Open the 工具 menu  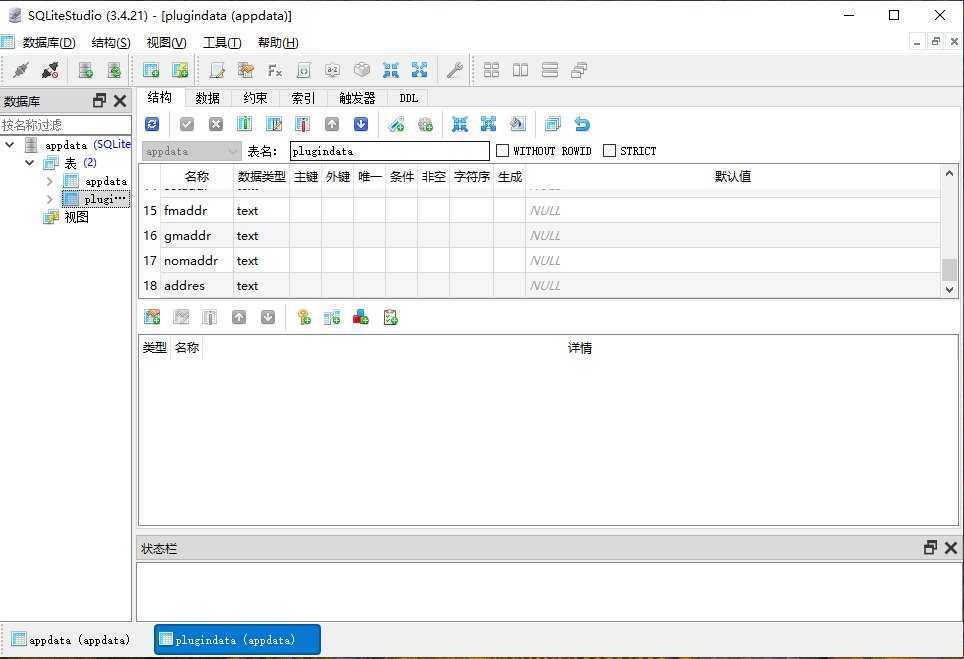click(222, 42)
